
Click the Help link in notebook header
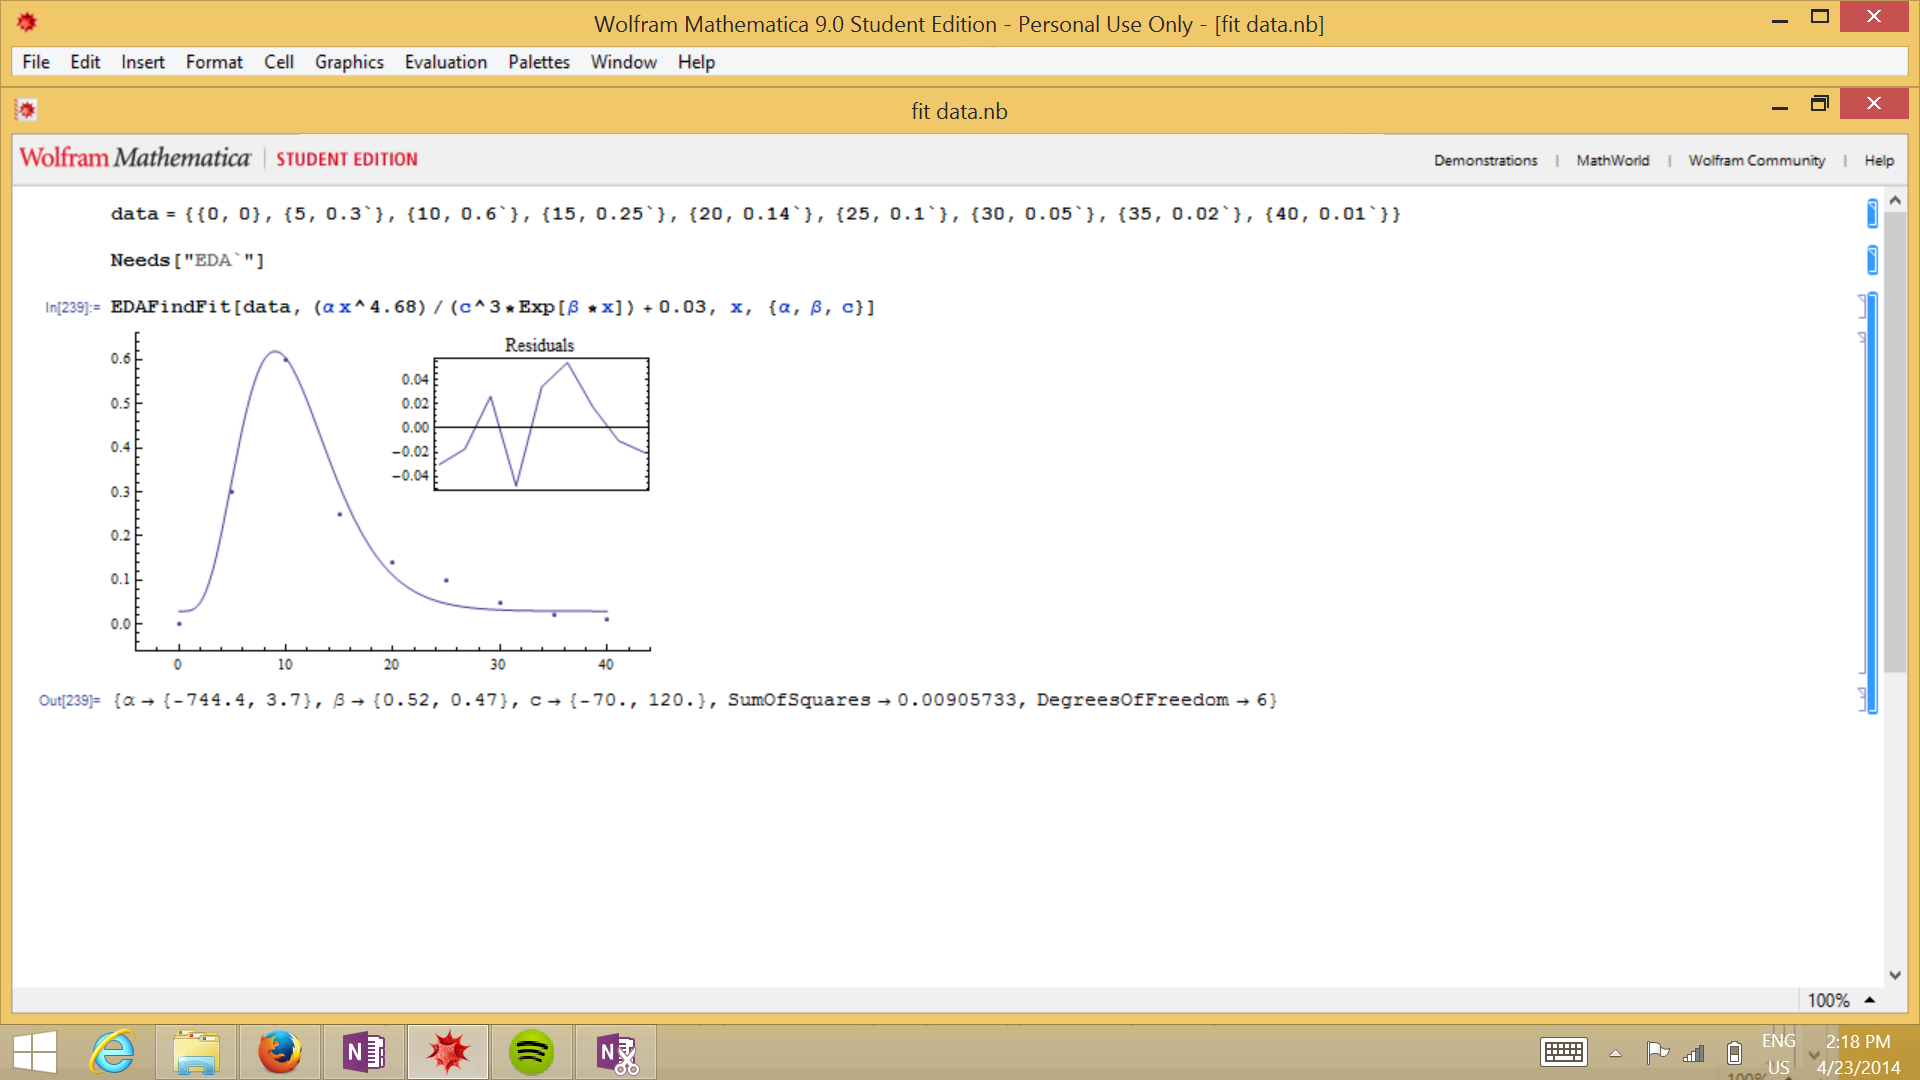[1879, 160]
